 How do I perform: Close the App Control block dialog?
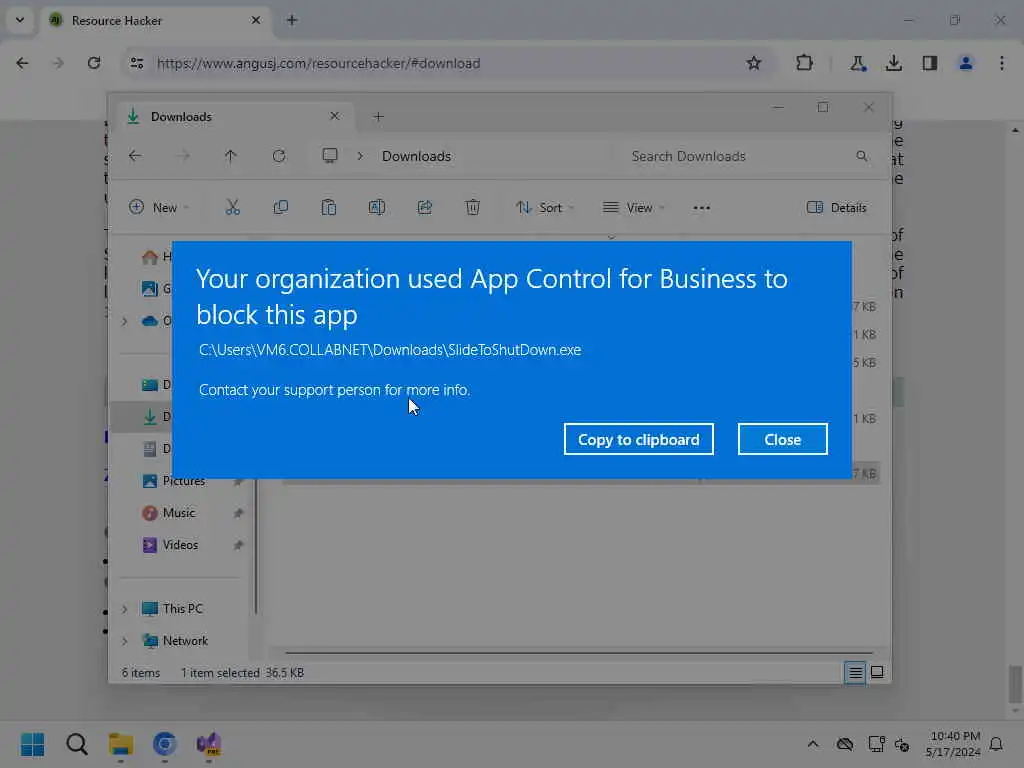tap(782, 440)
